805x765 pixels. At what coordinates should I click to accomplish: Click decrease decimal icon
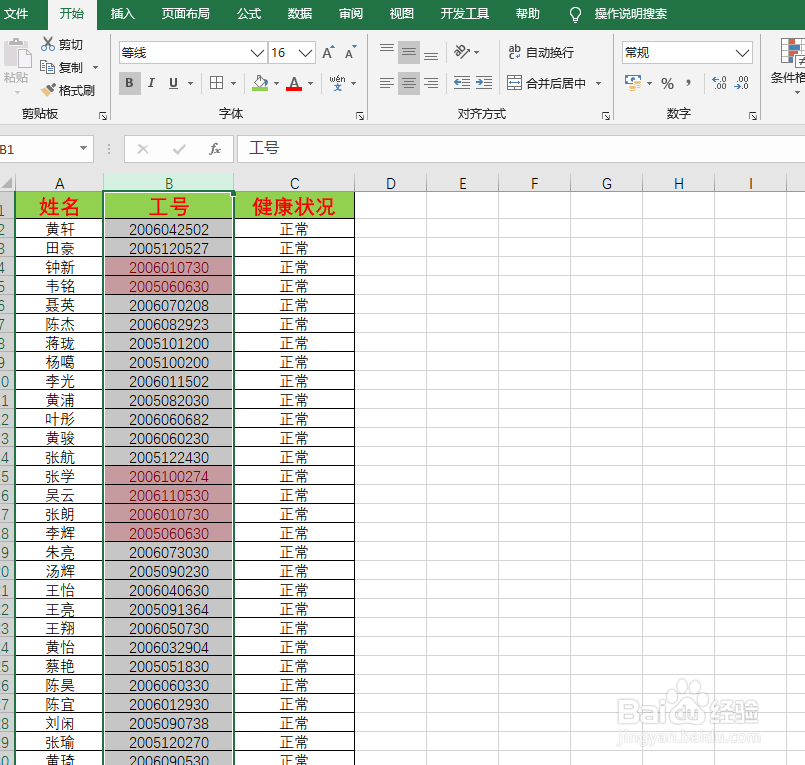click(x=742, y=83)
